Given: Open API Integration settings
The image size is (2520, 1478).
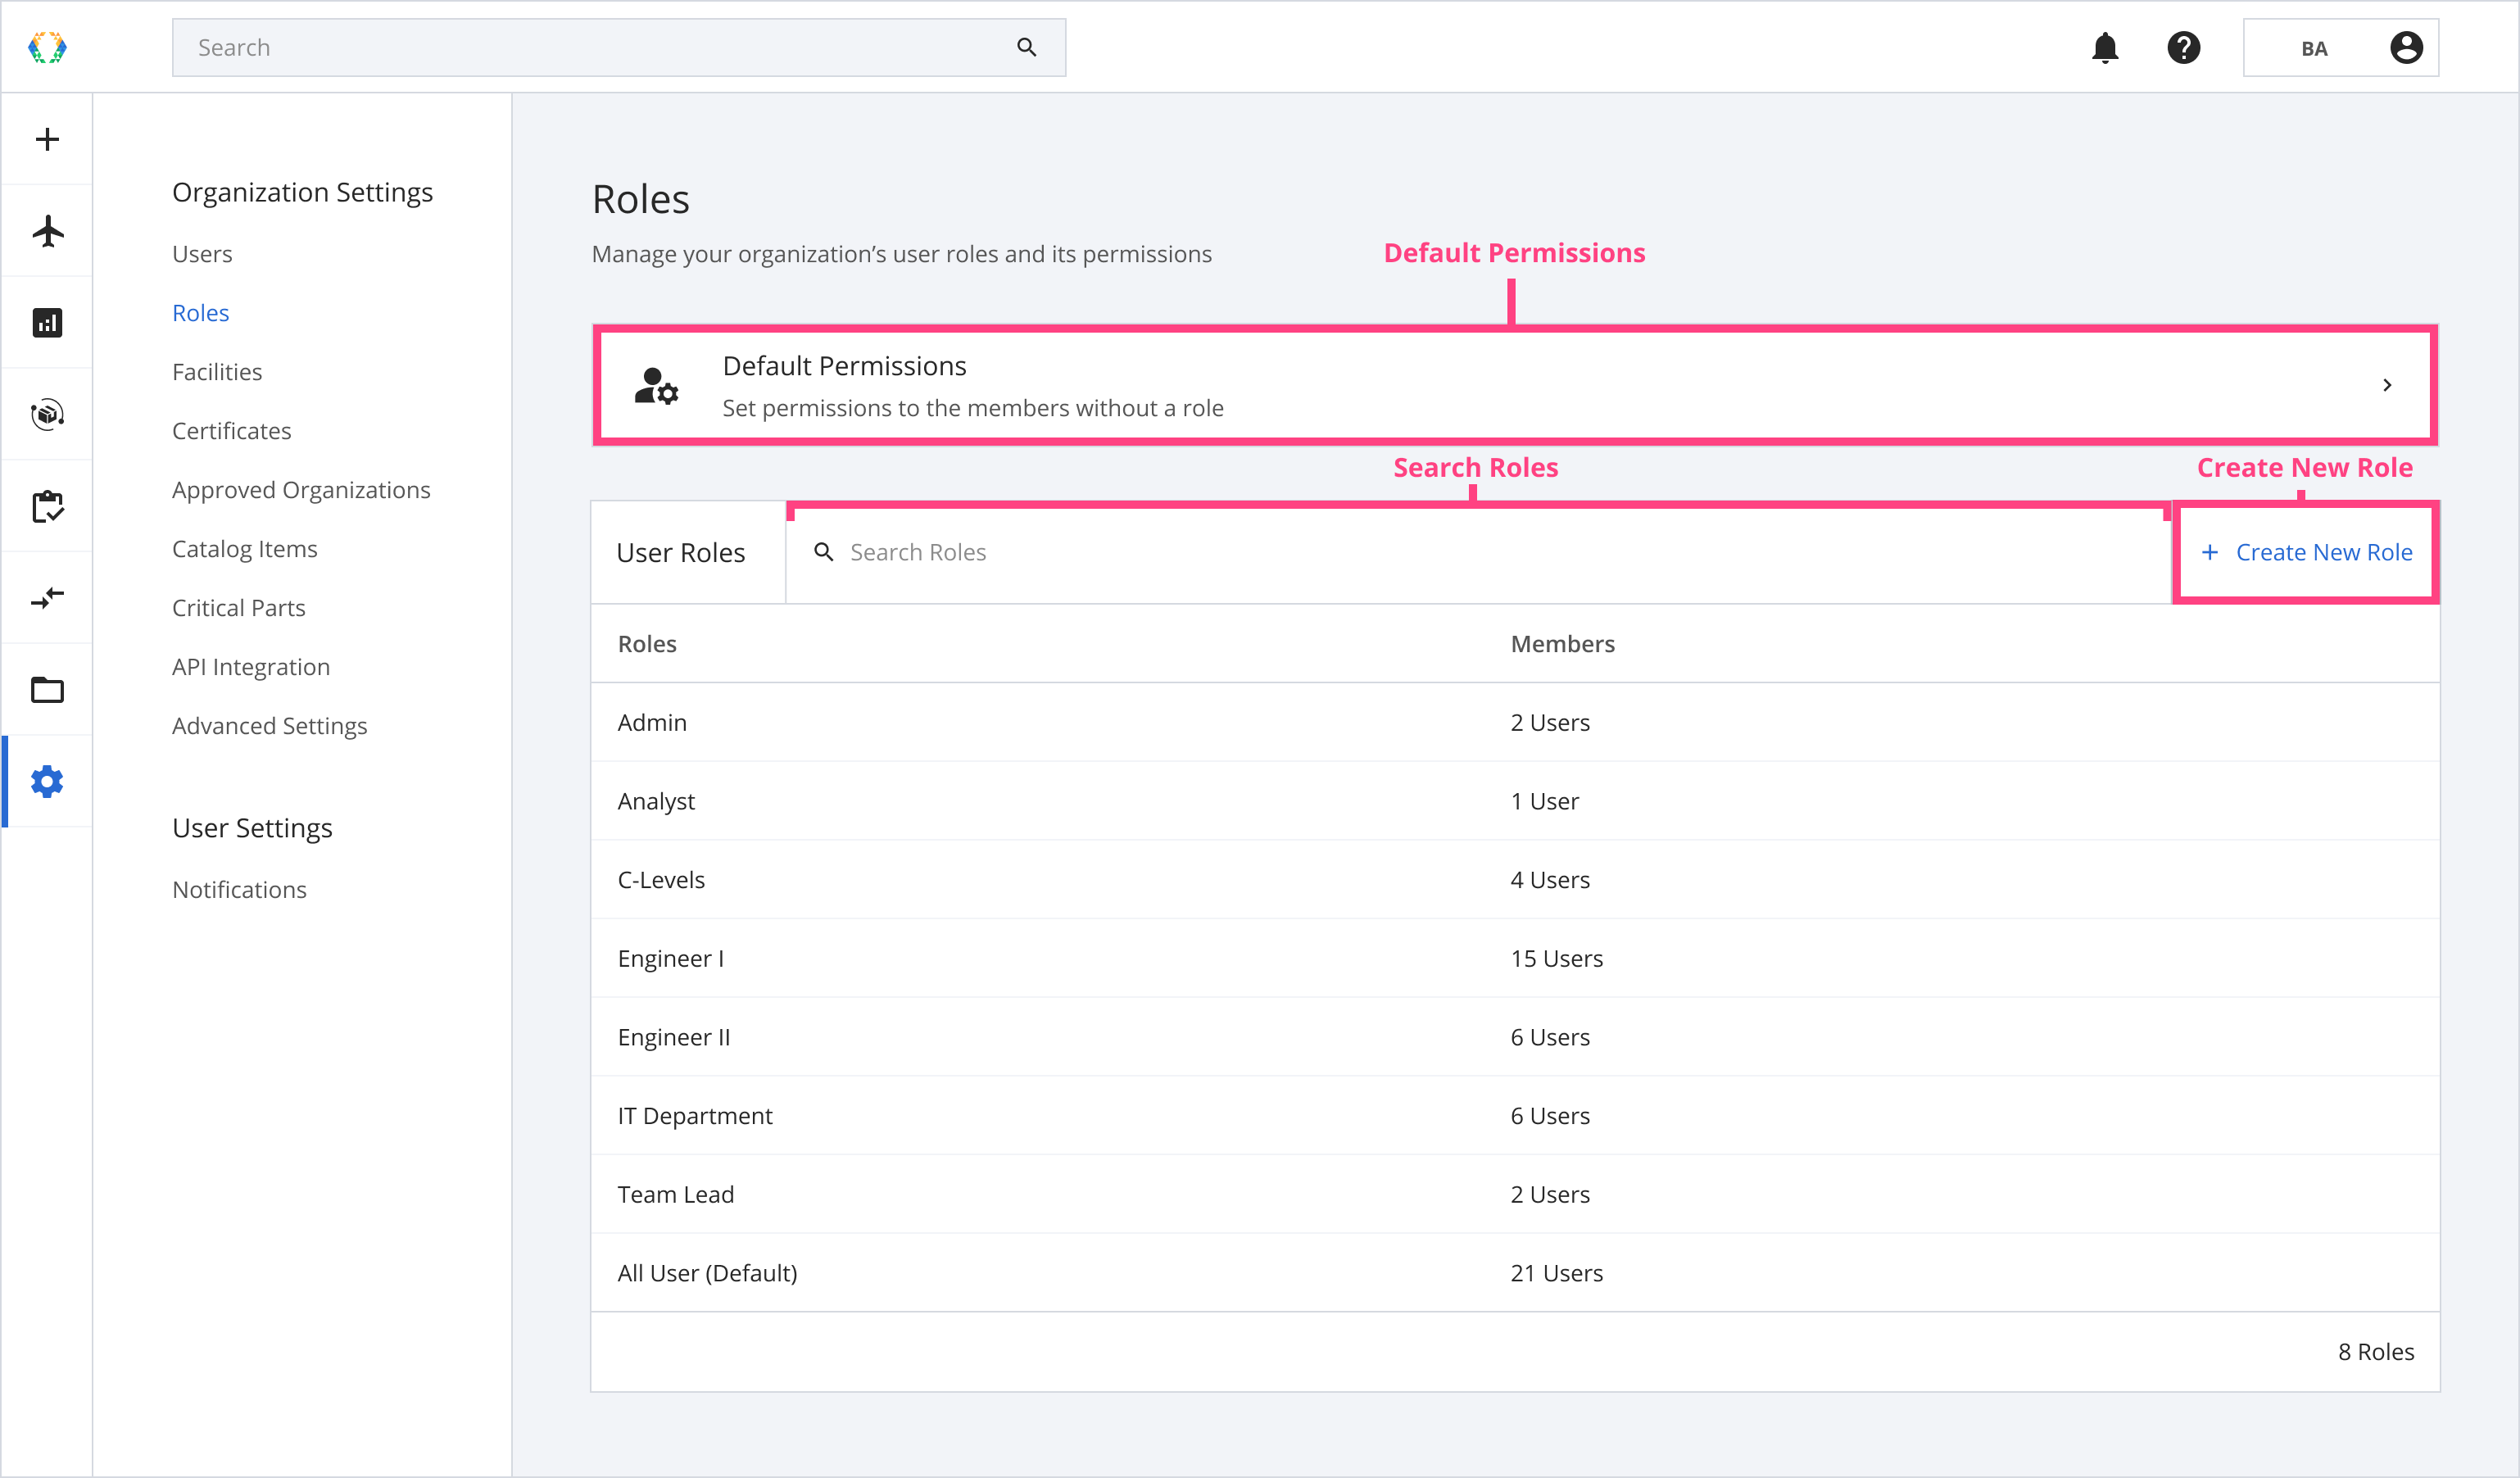Looking at the screenshot, I should coord(251,667).
